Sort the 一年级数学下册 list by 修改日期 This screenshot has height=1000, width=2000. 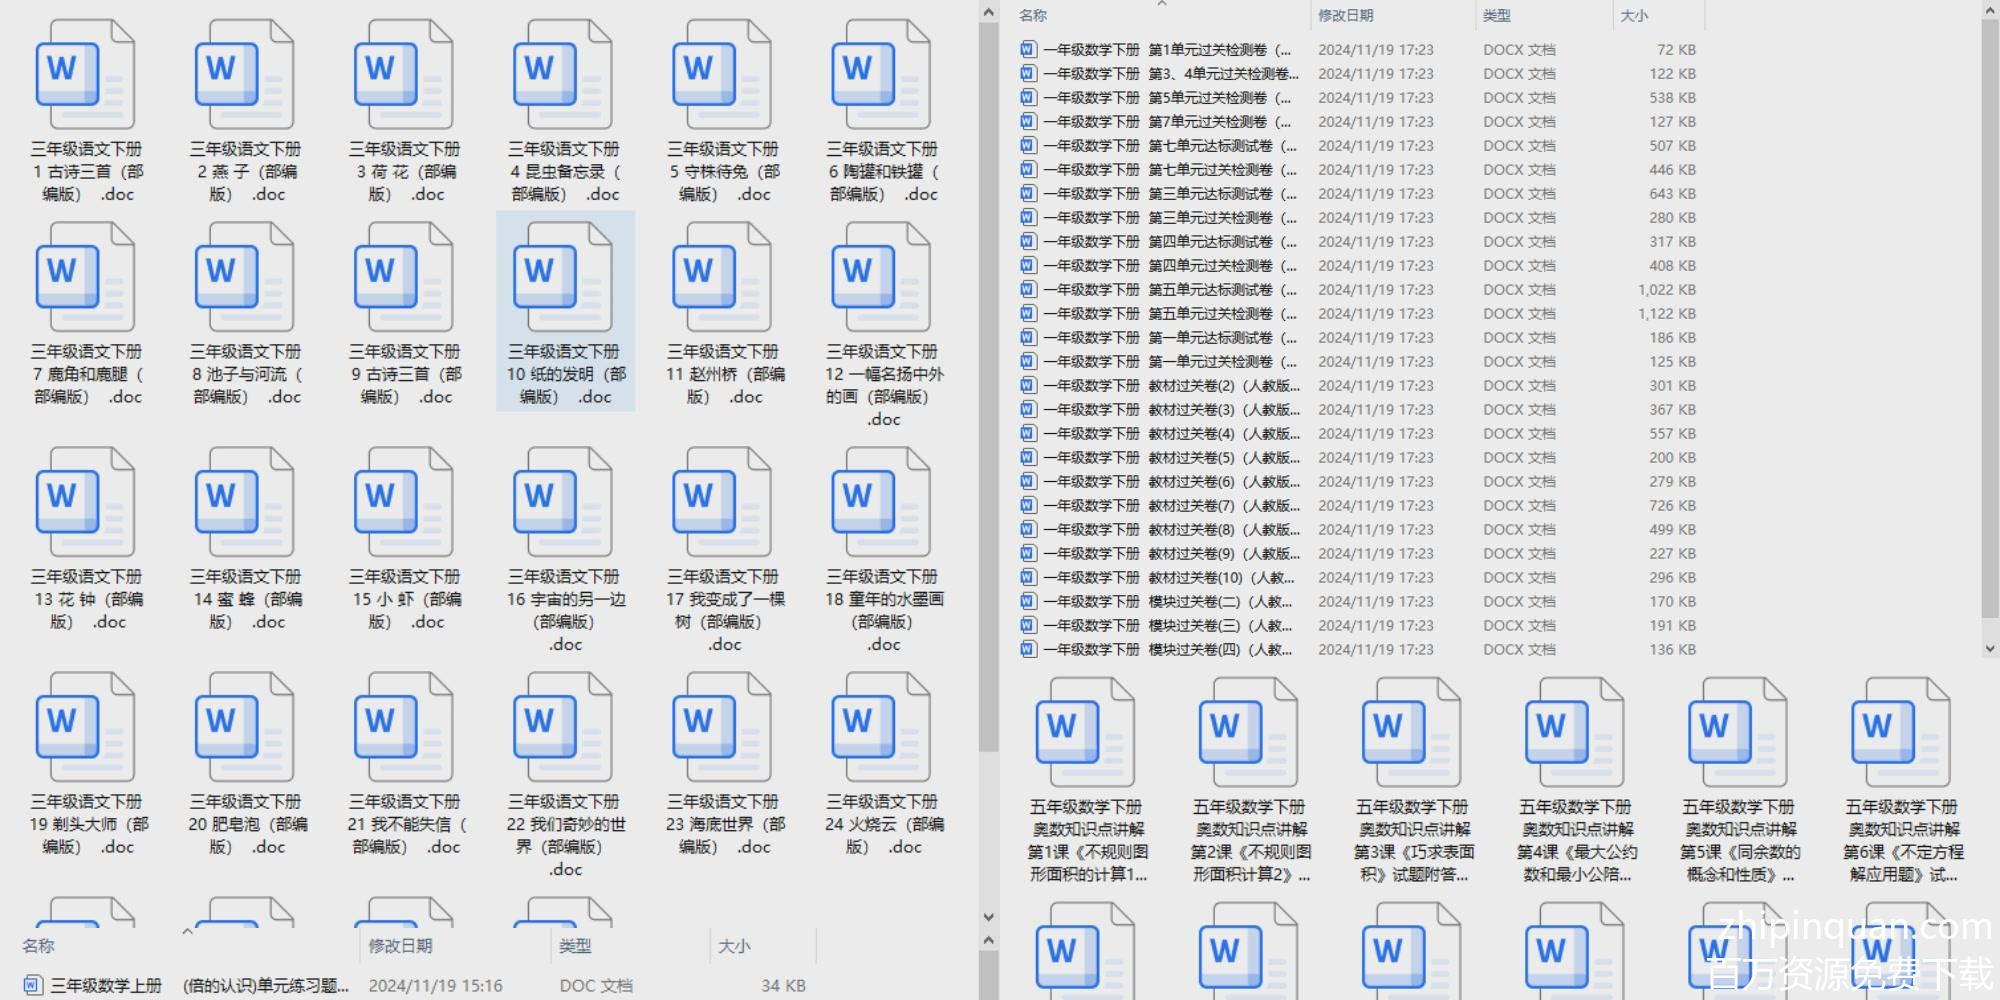pyautogui.click(x=1345, y=16)
